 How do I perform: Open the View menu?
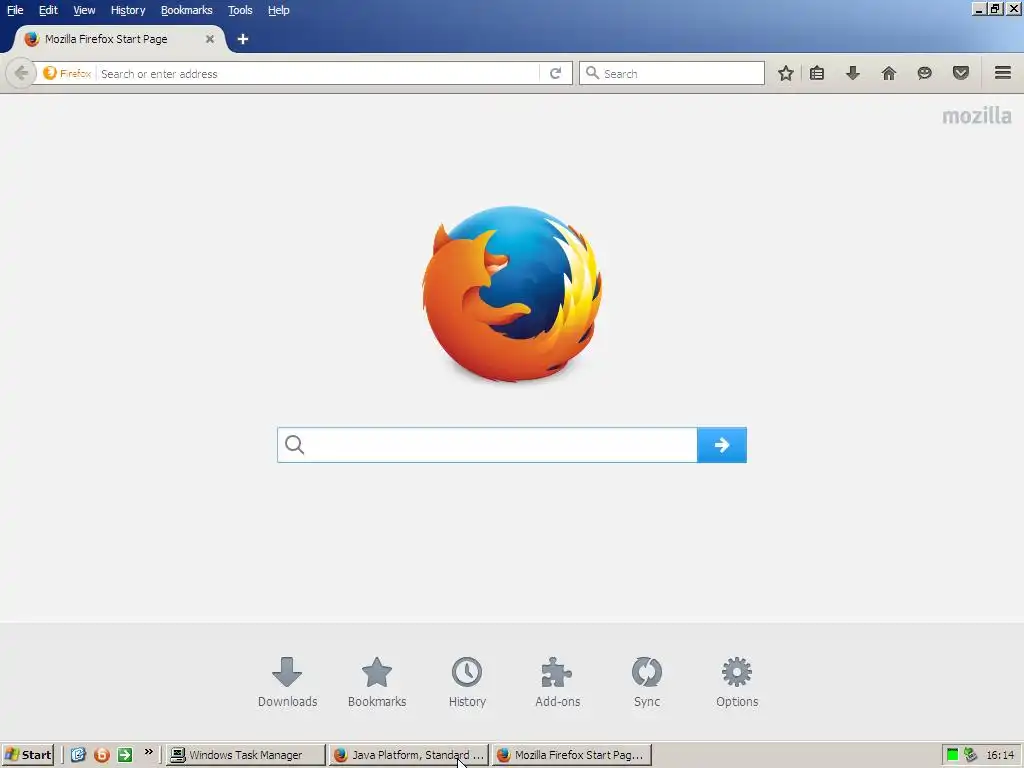click(84, 10)
